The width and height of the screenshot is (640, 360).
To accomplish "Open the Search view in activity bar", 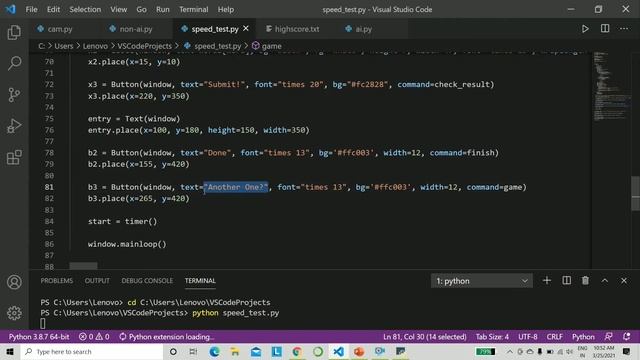I will click(14, 63).
